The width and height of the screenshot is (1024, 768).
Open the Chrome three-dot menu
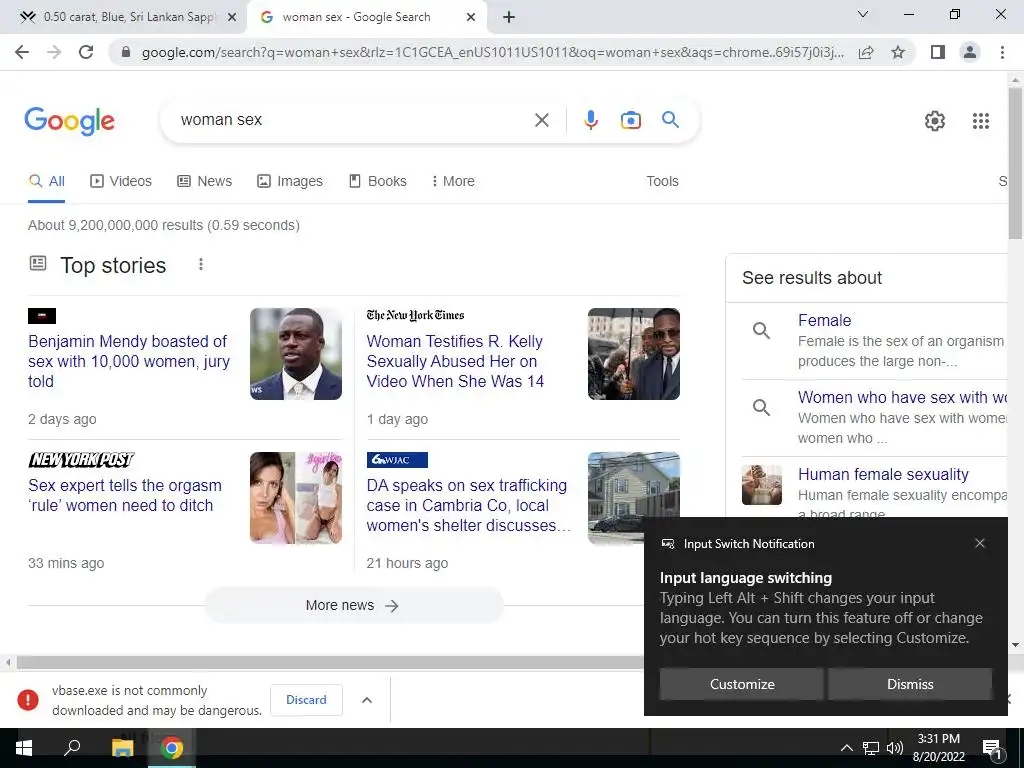1002,52
